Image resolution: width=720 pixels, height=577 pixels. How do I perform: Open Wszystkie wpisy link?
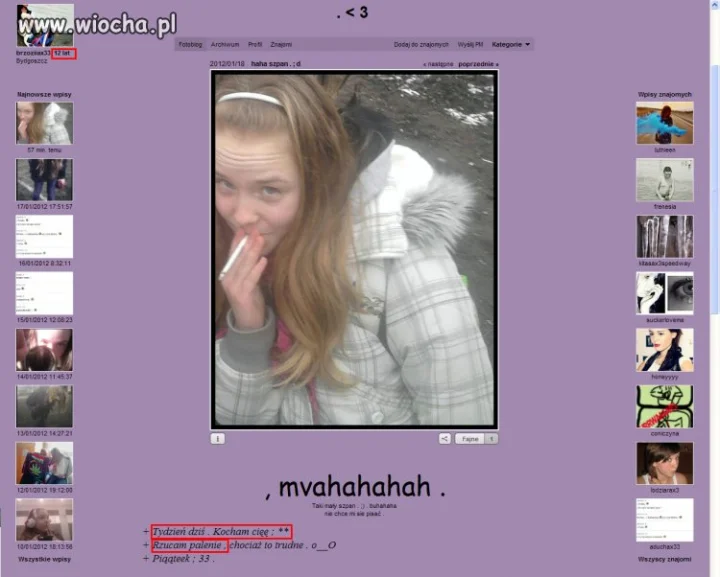[45, 559]
